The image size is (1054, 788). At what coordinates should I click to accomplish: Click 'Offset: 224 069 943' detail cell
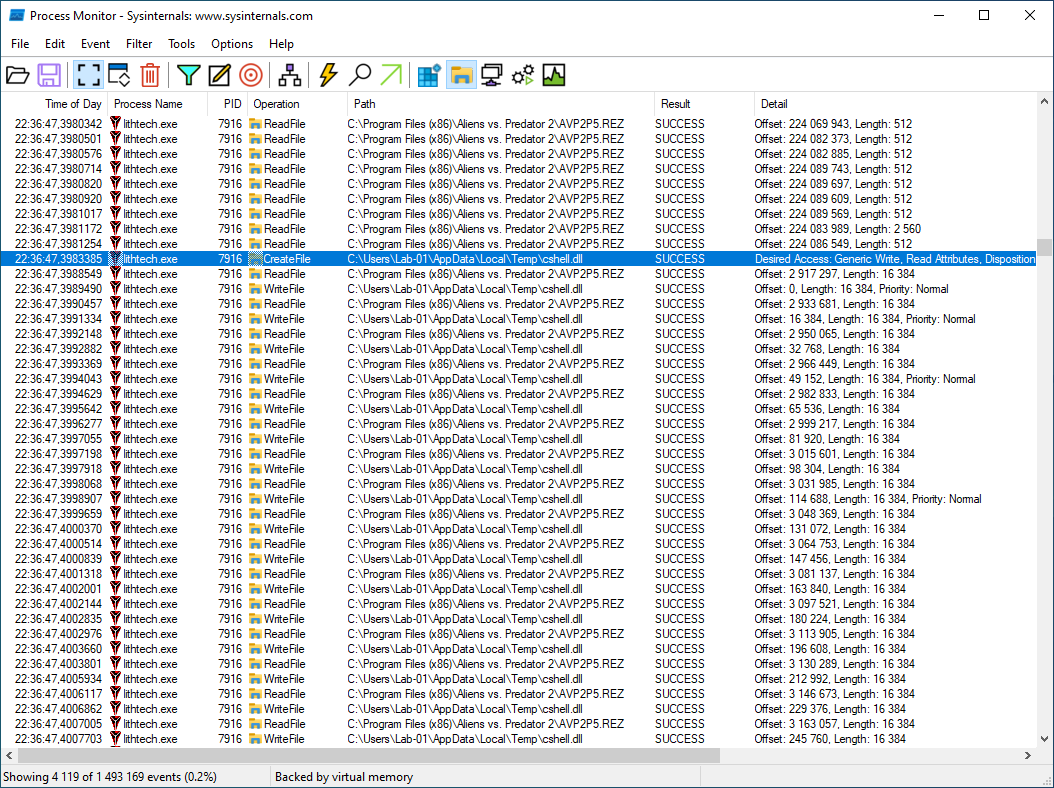(833, 124)
